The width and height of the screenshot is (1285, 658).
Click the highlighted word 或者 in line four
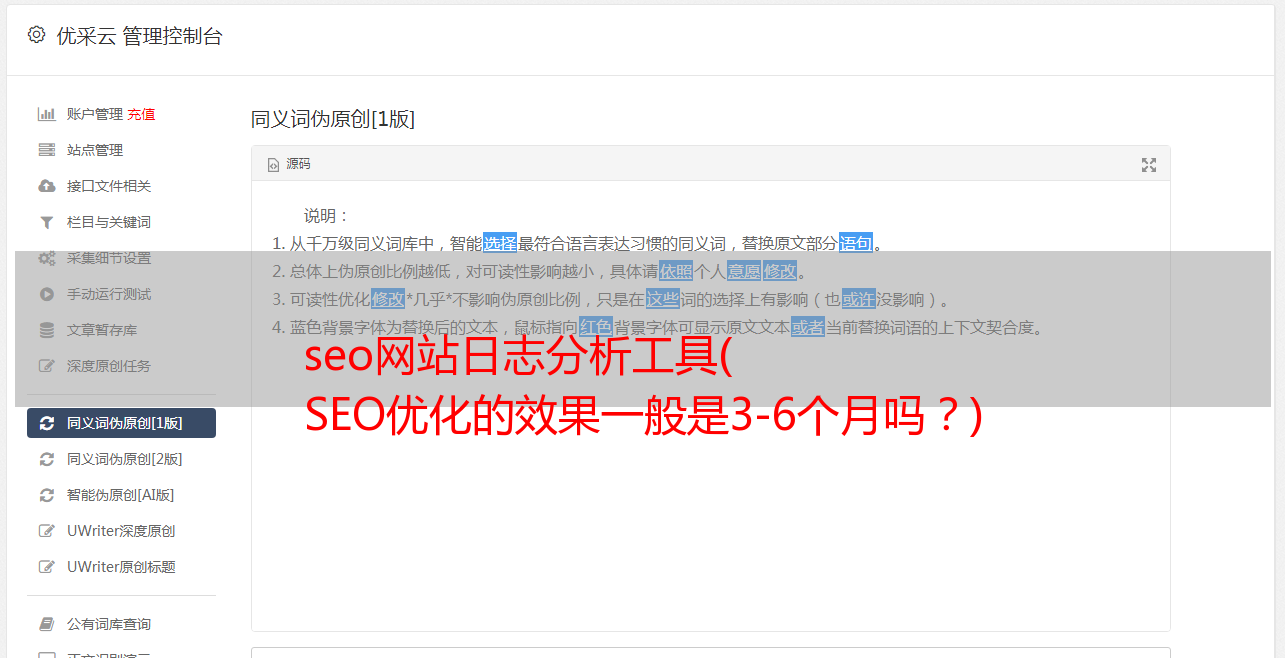(808, 327)
